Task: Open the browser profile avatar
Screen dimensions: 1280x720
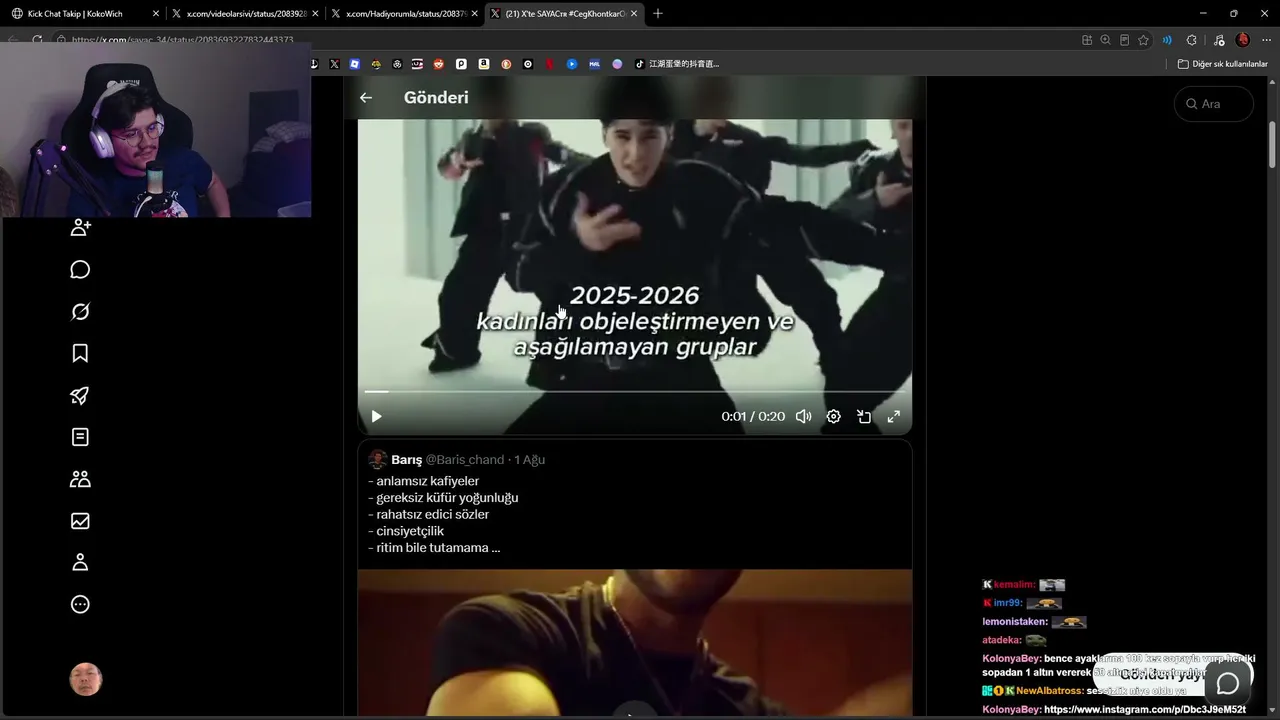Action: 1243,40
